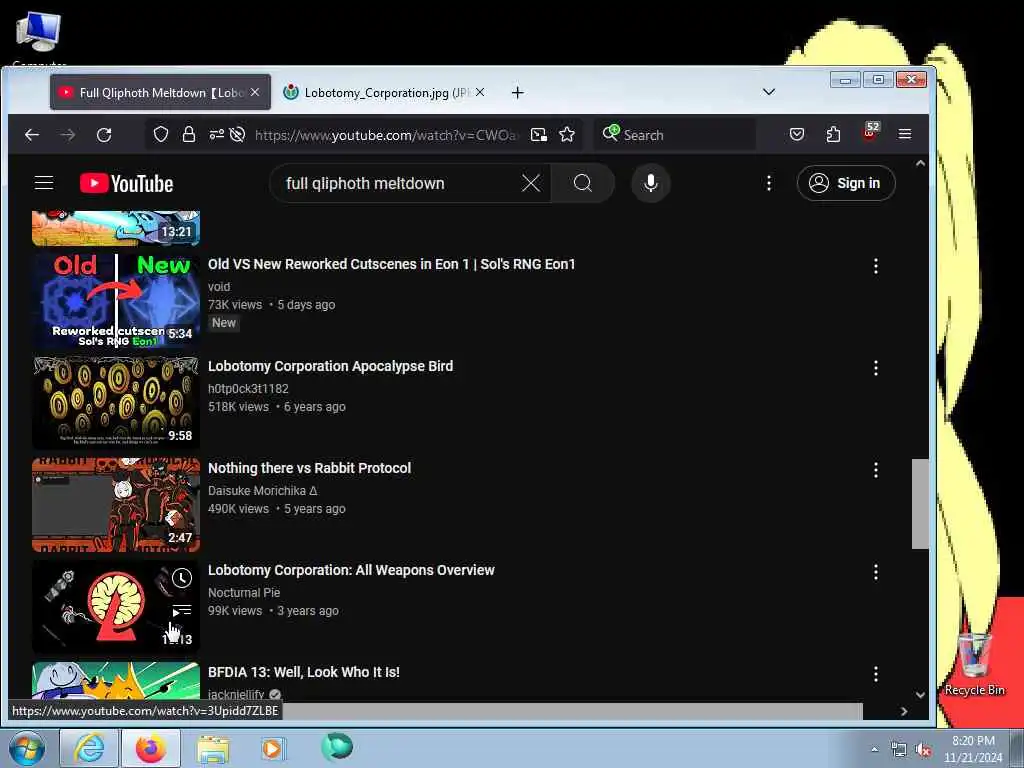This screenshot has width=1024, height=768.
Task: Open the Windows Start menu
Action: pyautogui.click(x=26, y=748)
